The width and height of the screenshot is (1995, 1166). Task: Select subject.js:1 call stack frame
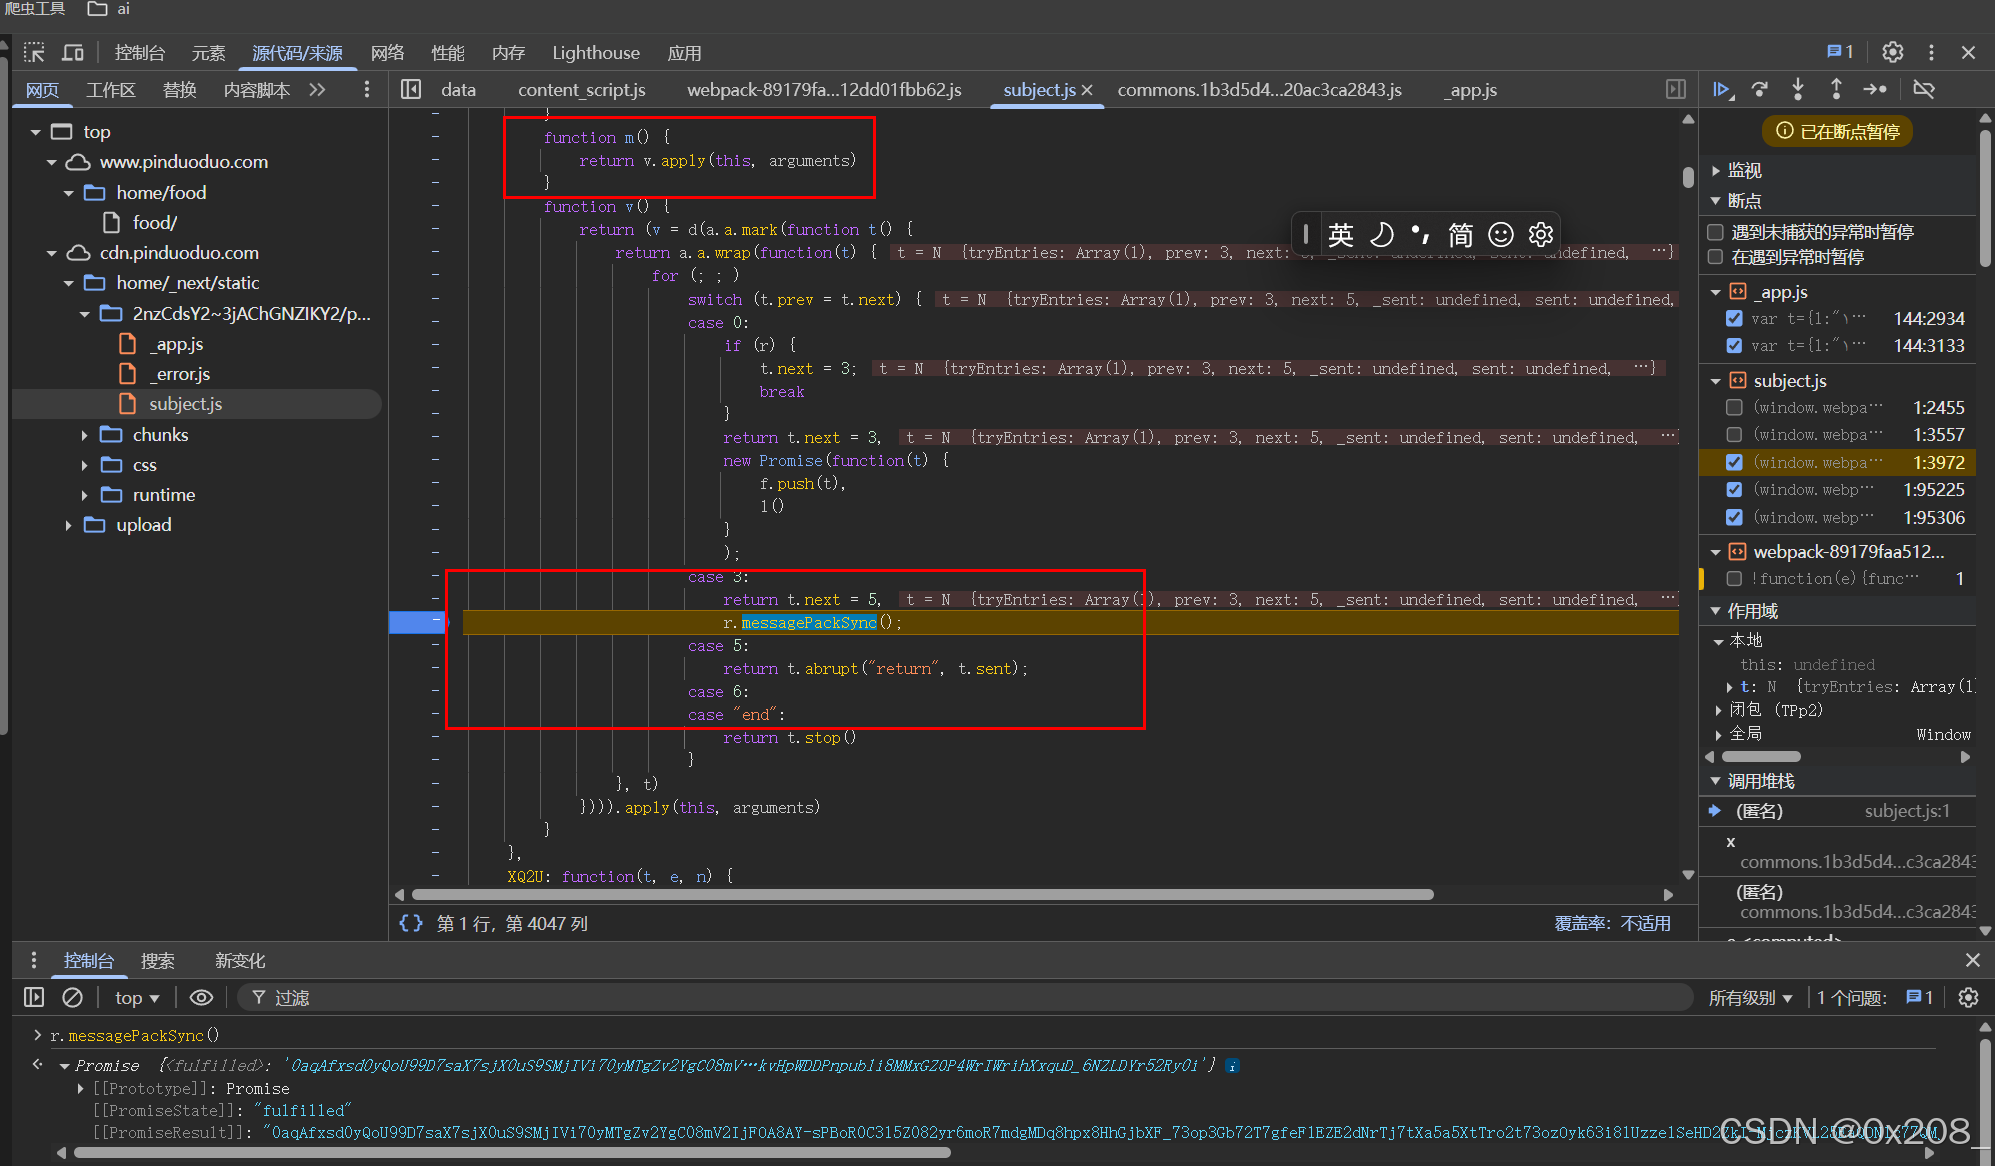point(1840,811)
